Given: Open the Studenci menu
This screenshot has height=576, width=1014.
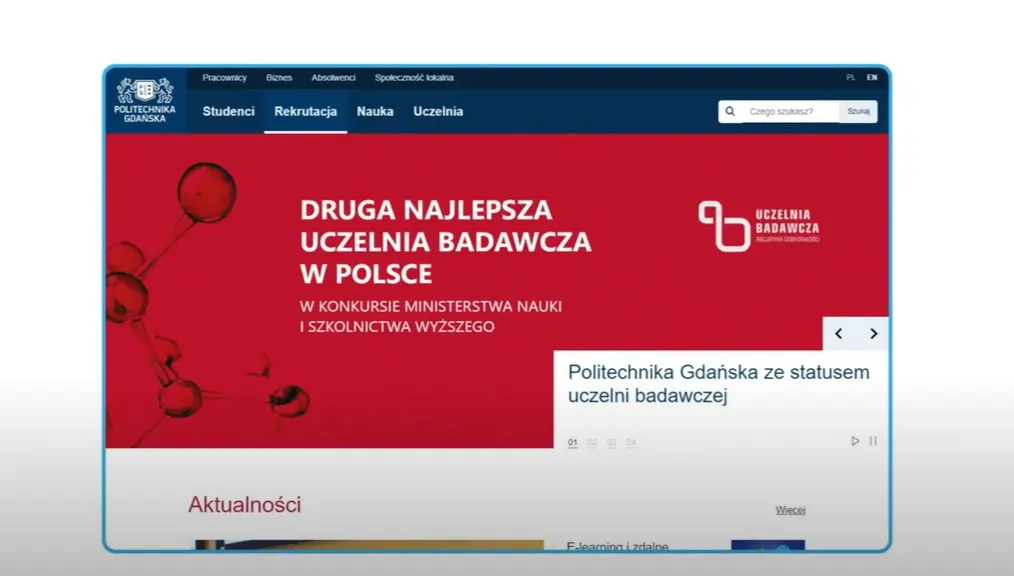Looking at the screenshot, I should coord(228,111).
